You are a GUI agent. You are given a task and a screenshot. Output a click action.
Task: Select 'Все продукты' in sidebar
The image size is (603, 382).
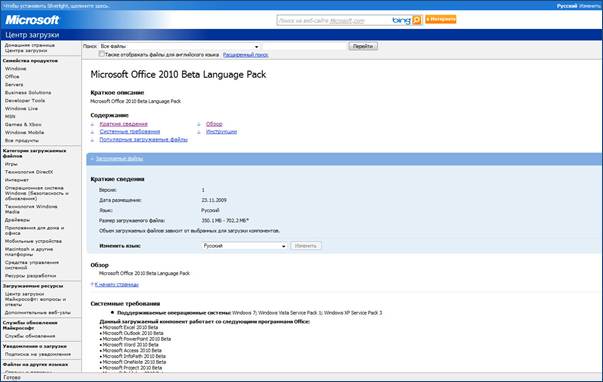[x=22, y=140]
